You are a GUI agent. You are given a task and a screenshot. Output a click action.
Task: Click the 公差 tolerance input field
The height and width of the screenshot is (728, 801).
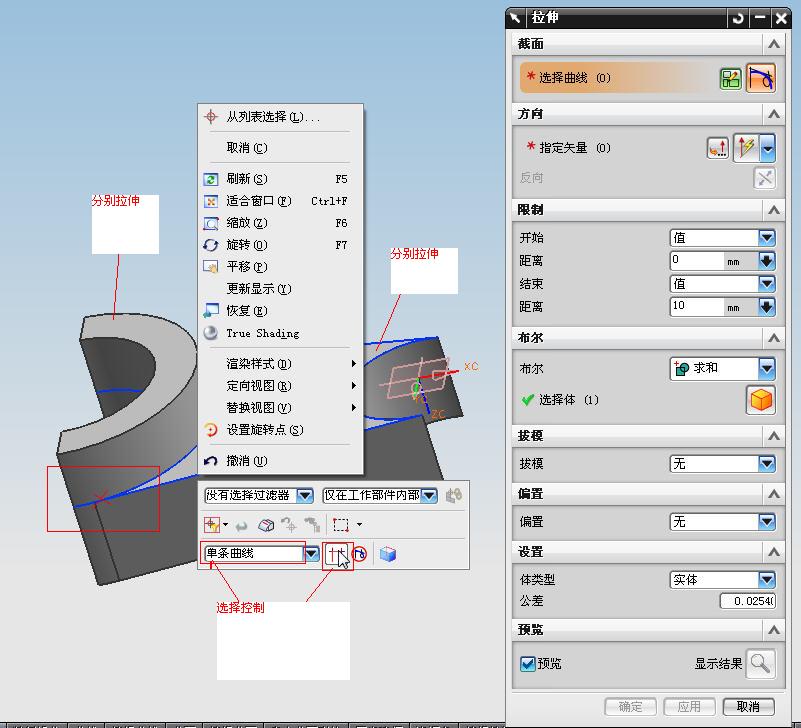point(747,601)
